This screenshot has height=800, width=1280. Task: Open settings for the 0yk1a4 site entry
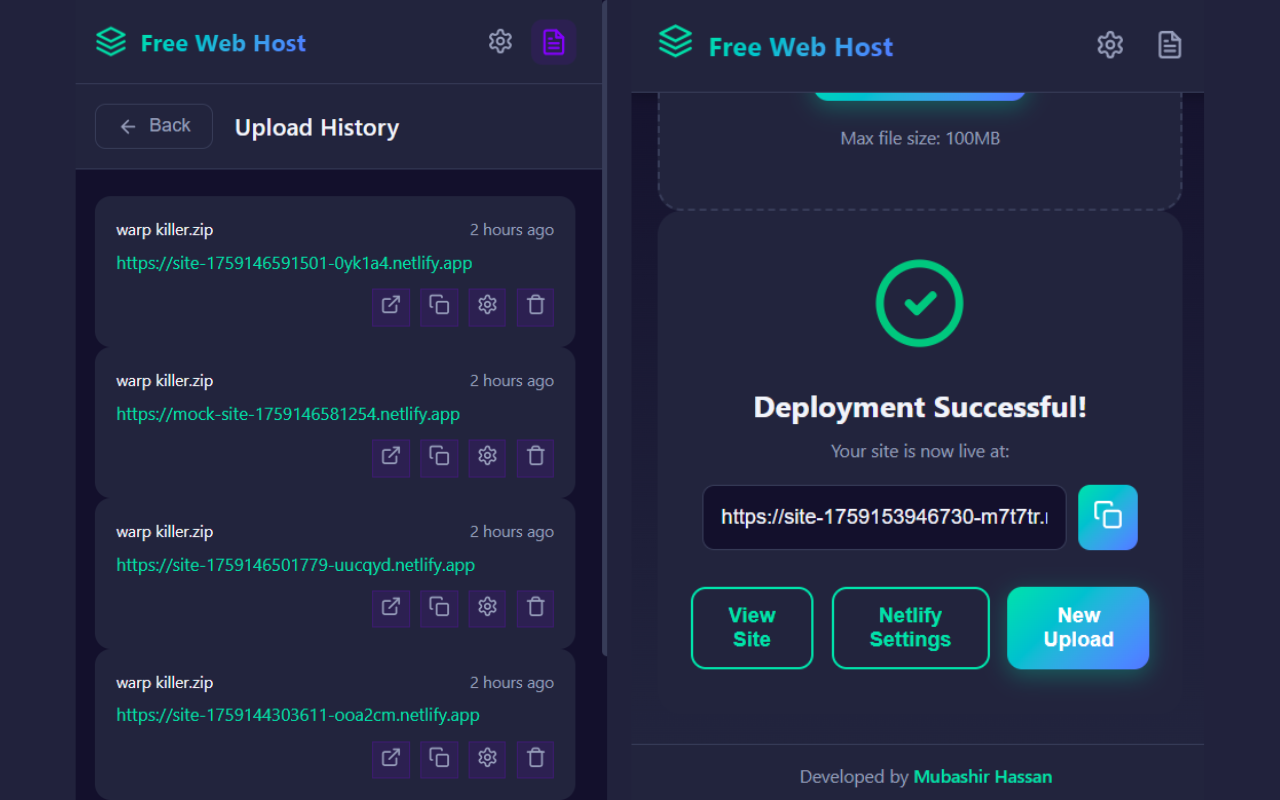[487, 306]
